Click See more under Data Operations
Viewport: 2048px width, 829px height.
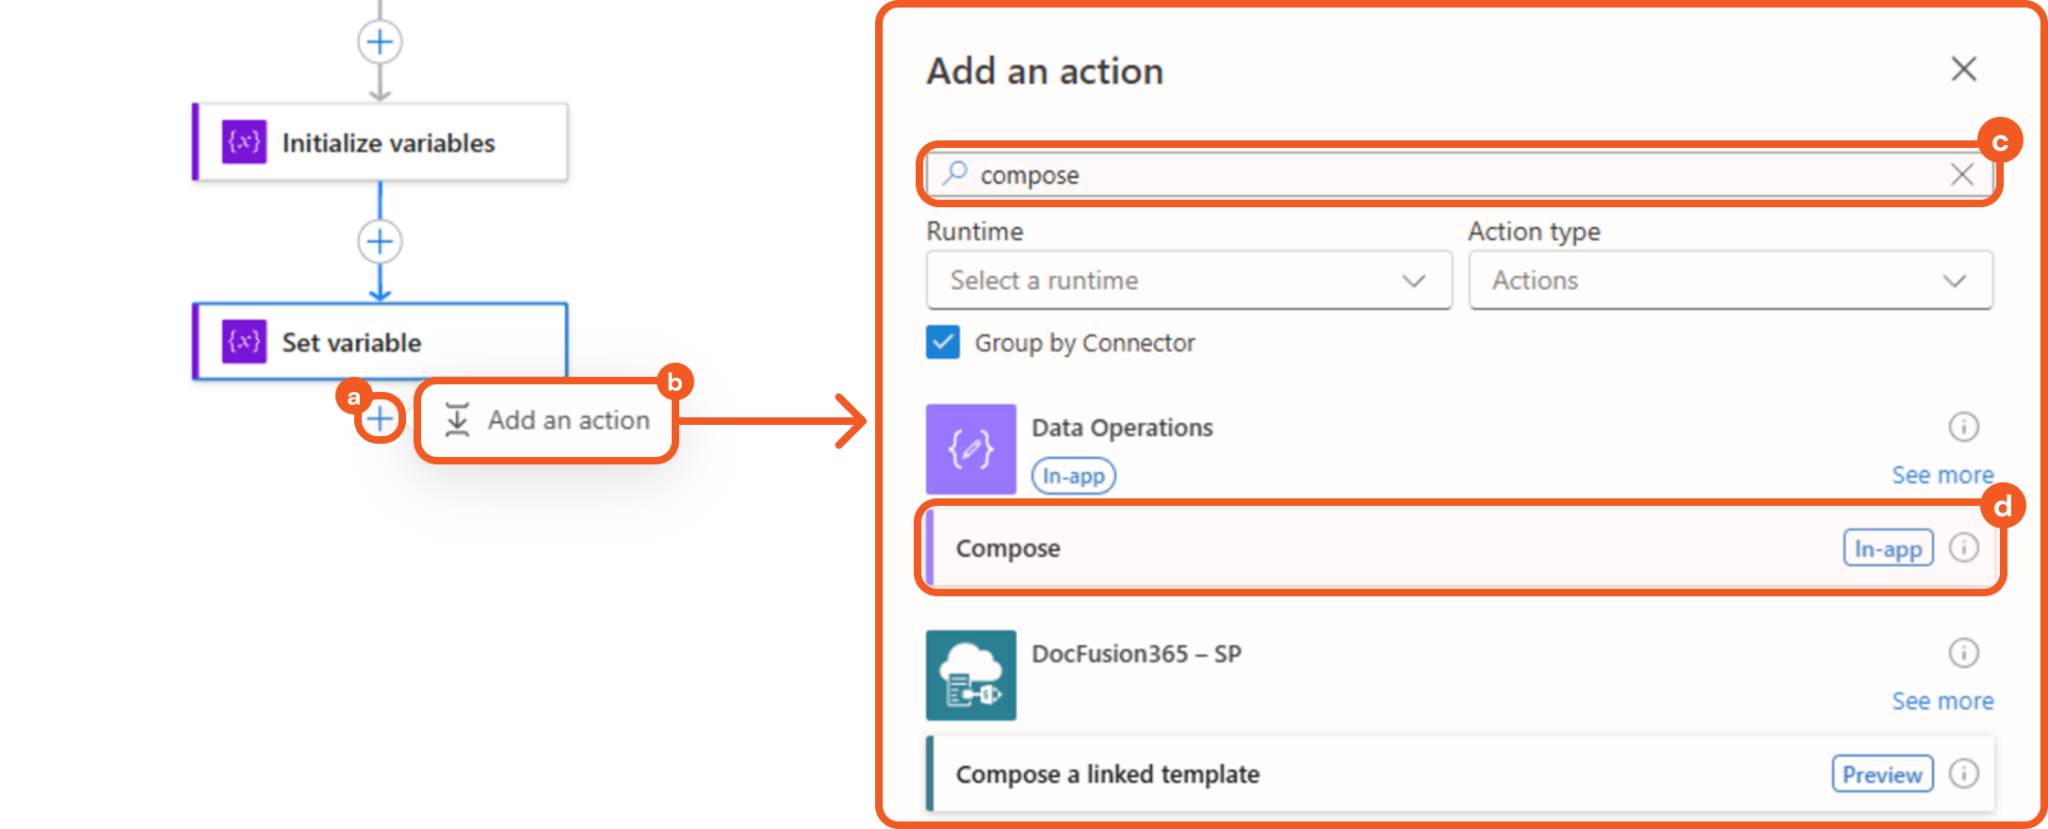pyautogui.click(x=1942, y=475)
